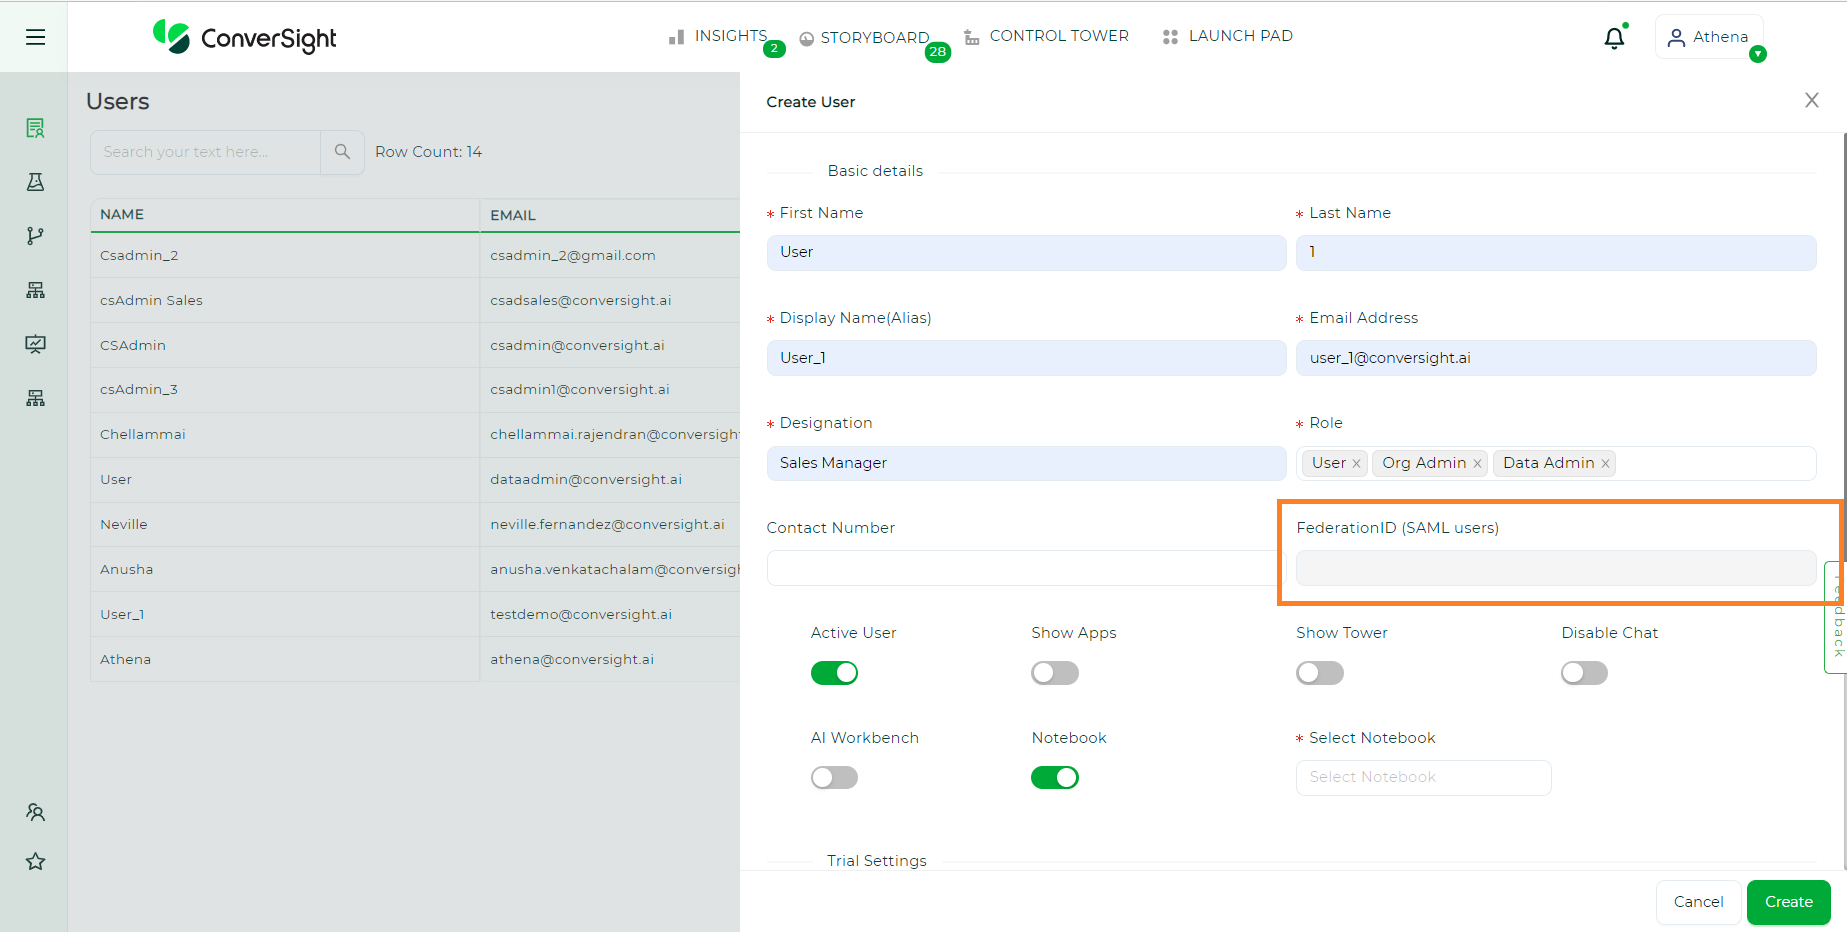Click the ConverSight logo
1847x932 pixels.
[244, 39]
